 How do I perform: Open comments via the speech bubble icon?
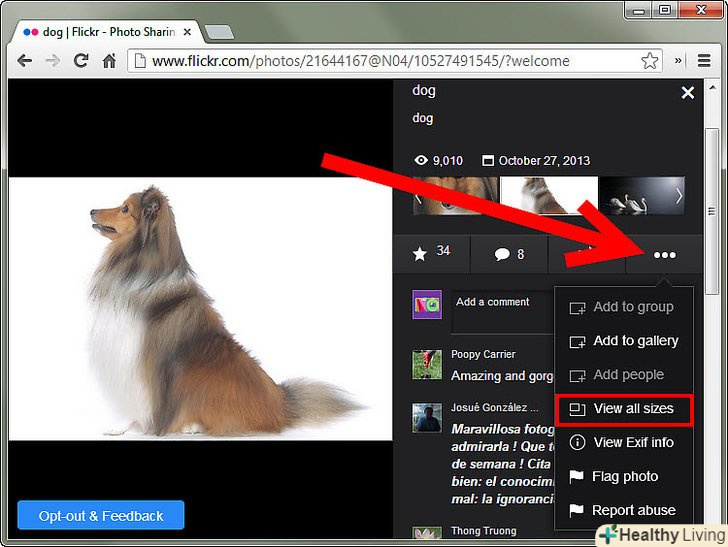pos(503,254)
